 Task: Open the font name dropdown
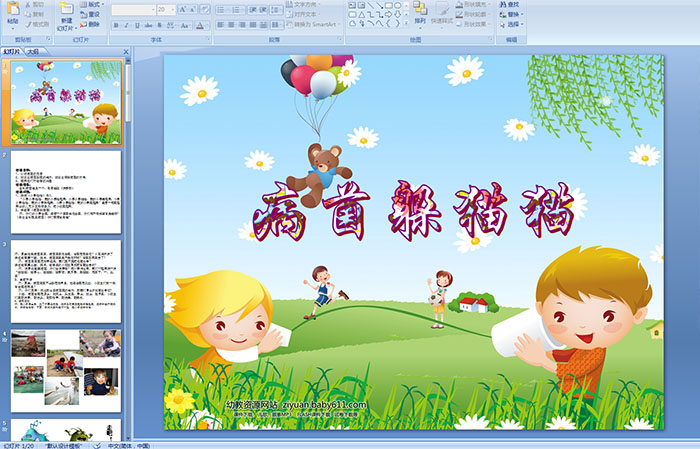[153, 9]
